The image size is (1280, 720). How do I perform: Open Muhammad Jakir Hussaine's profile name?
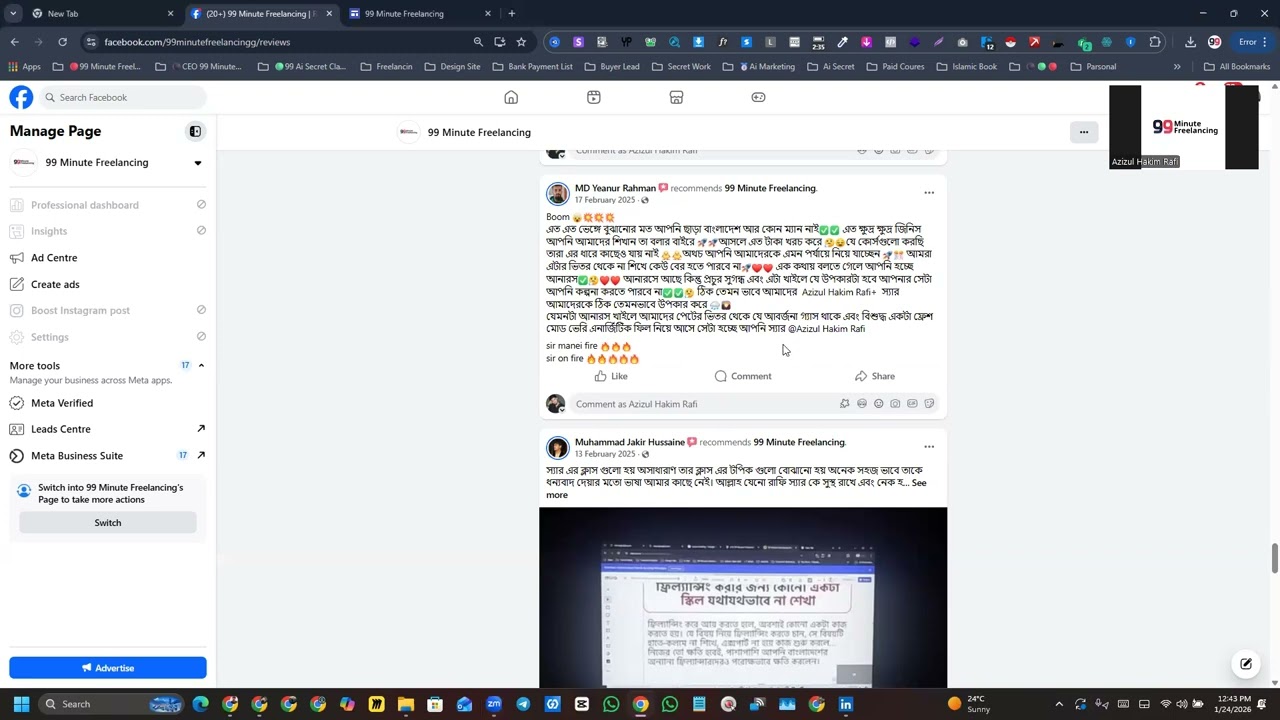[x=630, y=442]
